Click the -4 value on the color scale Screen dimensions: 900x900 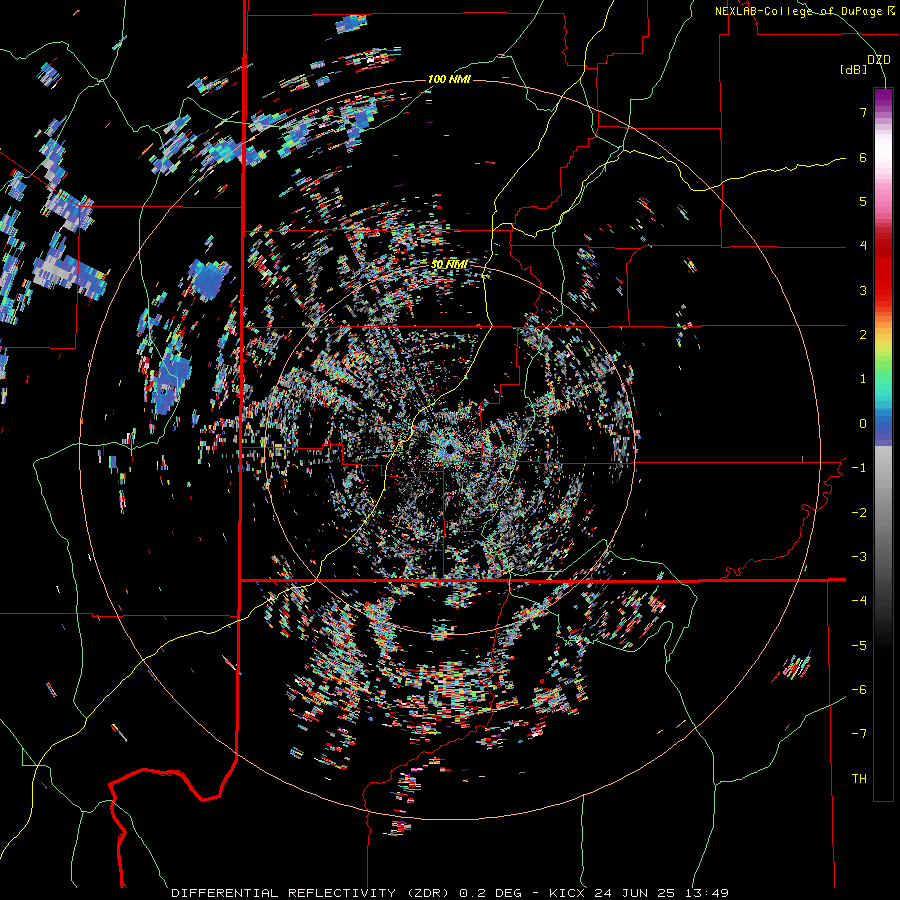click(859, 601)
